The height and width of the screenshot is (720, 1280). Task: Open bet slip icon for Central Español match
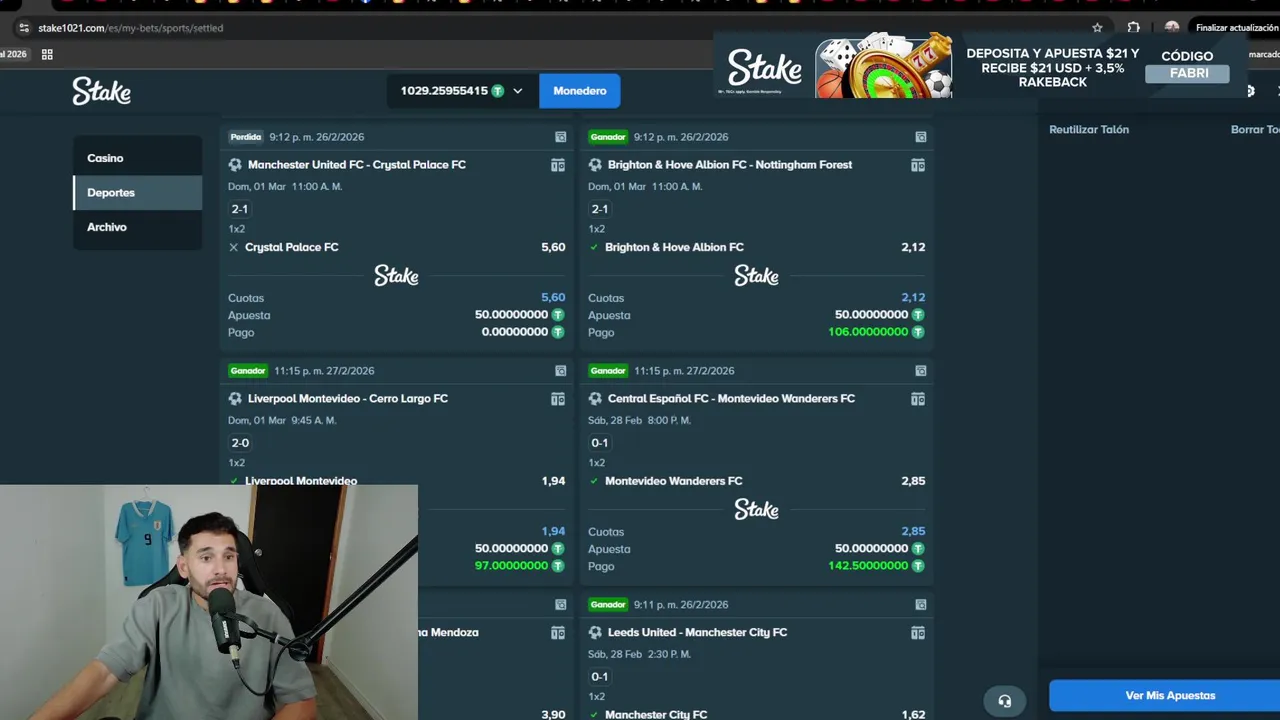pyautogui.click(x=920, y=371)
